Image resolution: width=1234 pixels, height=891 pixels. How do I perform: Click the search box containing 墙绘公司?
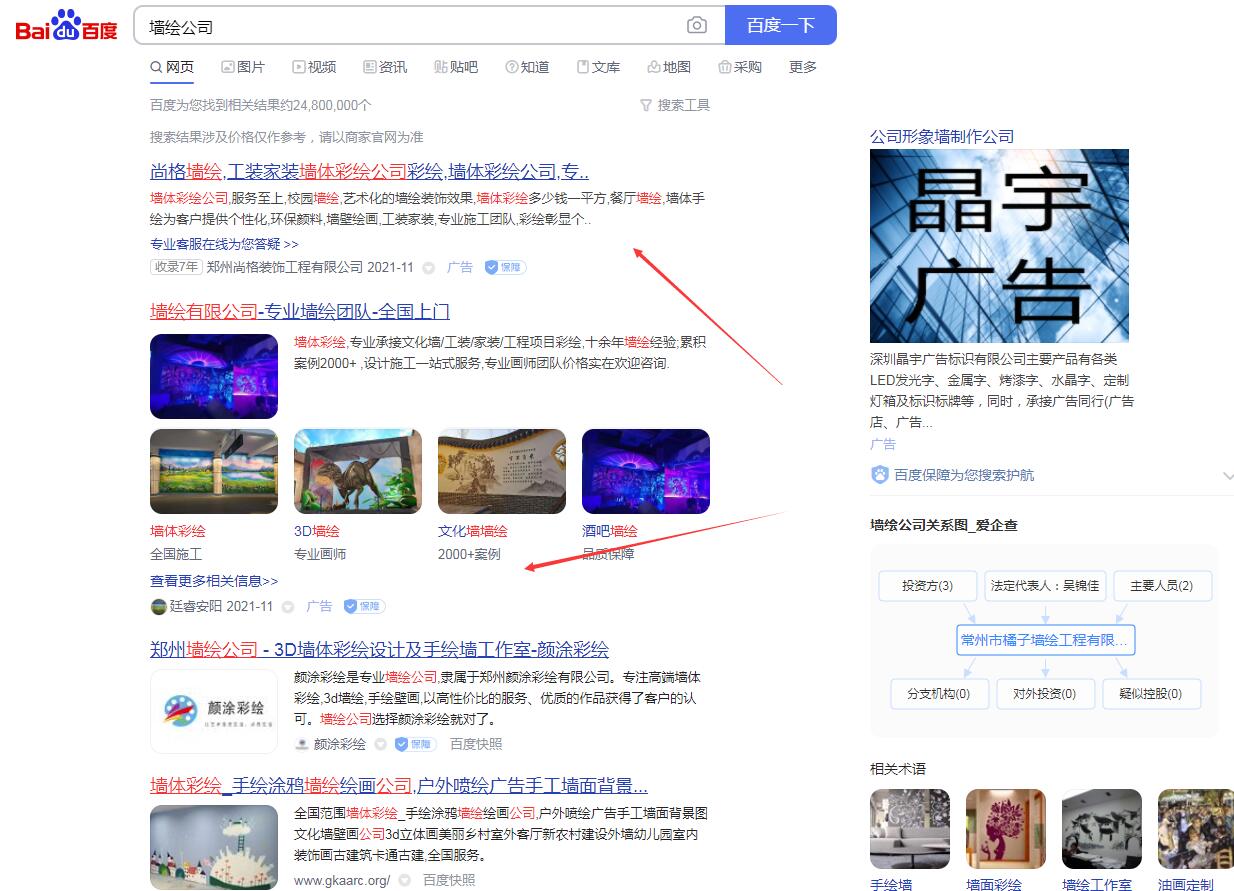tap(410, 26)
